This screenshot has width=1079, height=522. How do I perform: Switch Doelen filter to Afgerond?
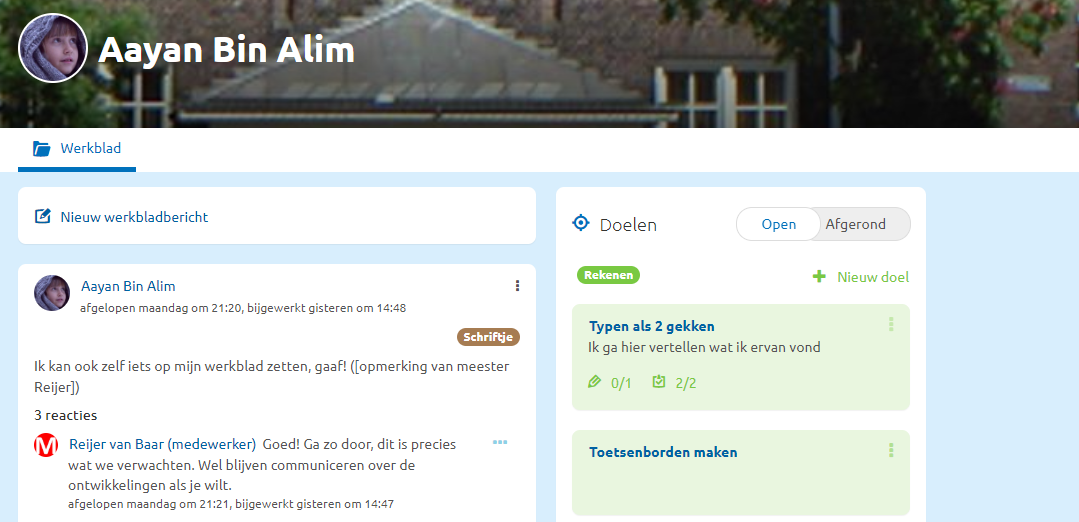(855, 224)
